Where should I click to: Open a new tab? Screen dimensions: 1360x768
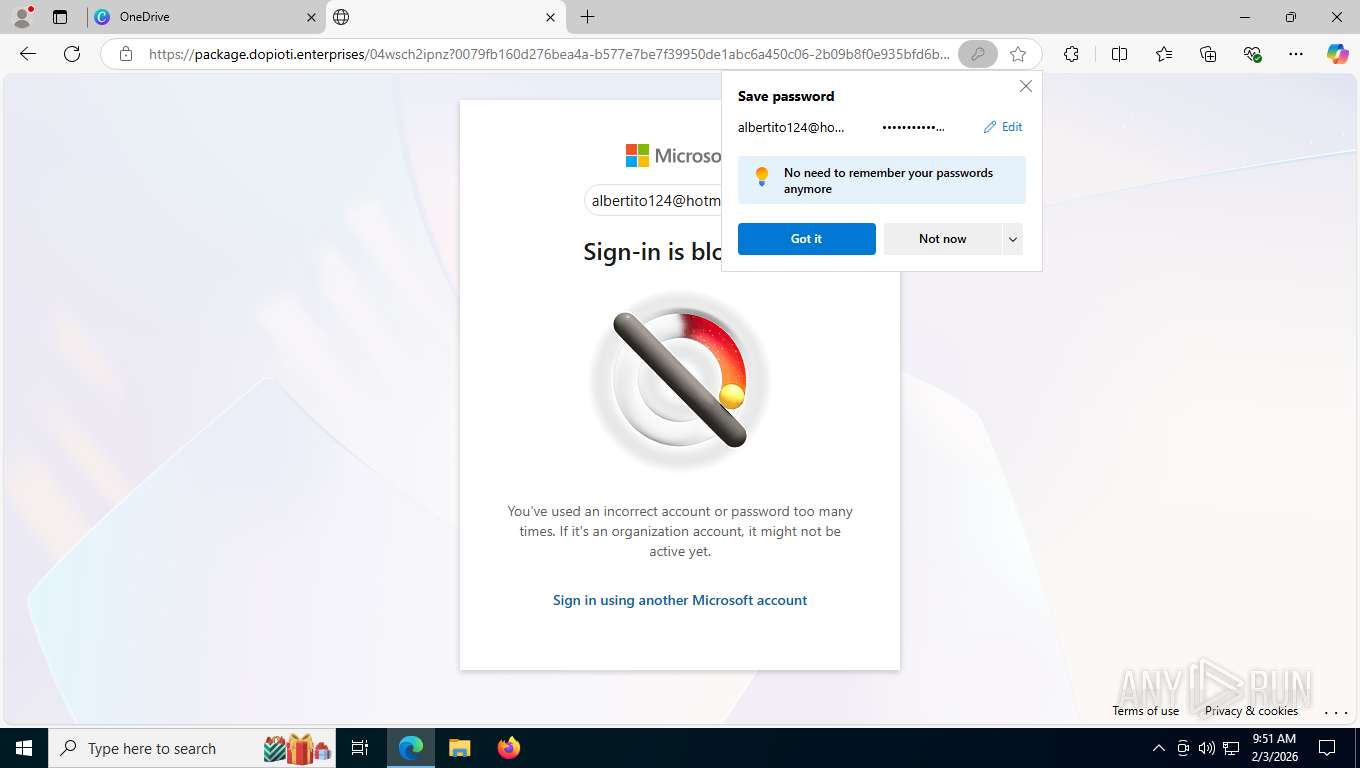coord(588,17)
